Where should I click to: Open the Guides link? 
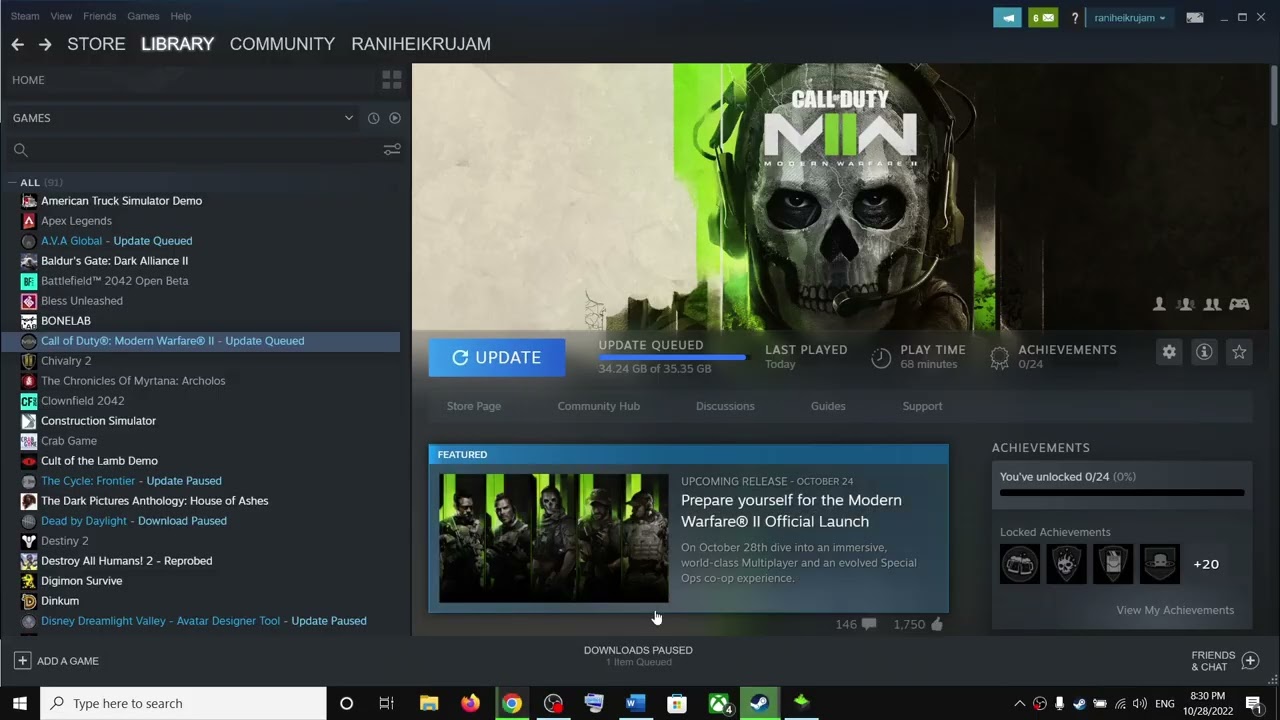(828, 406)
